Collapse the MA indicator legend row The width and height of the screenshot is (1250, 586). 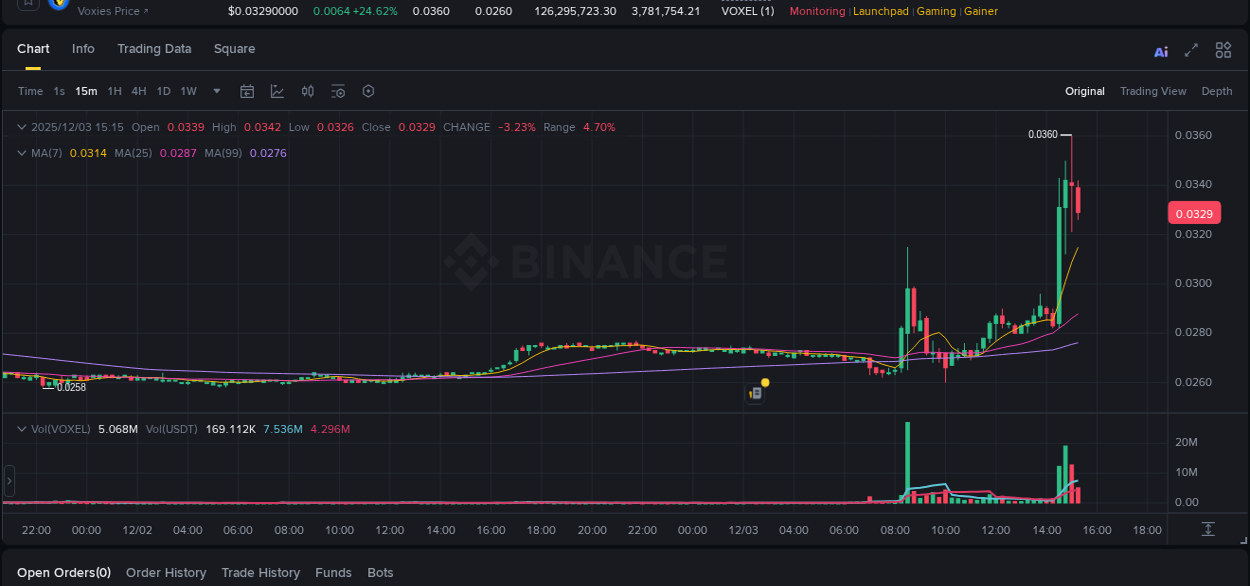(21, 153)
